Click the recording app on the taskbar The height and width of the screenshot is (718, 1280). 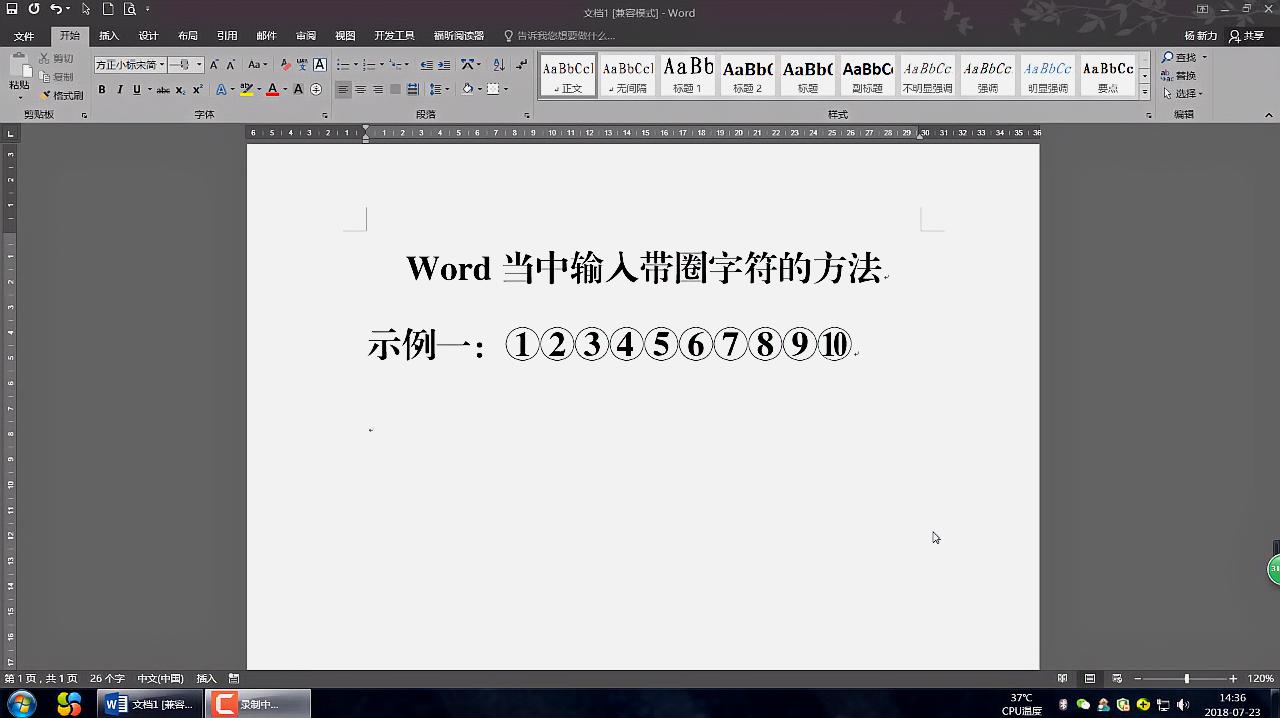click(256, 704)
